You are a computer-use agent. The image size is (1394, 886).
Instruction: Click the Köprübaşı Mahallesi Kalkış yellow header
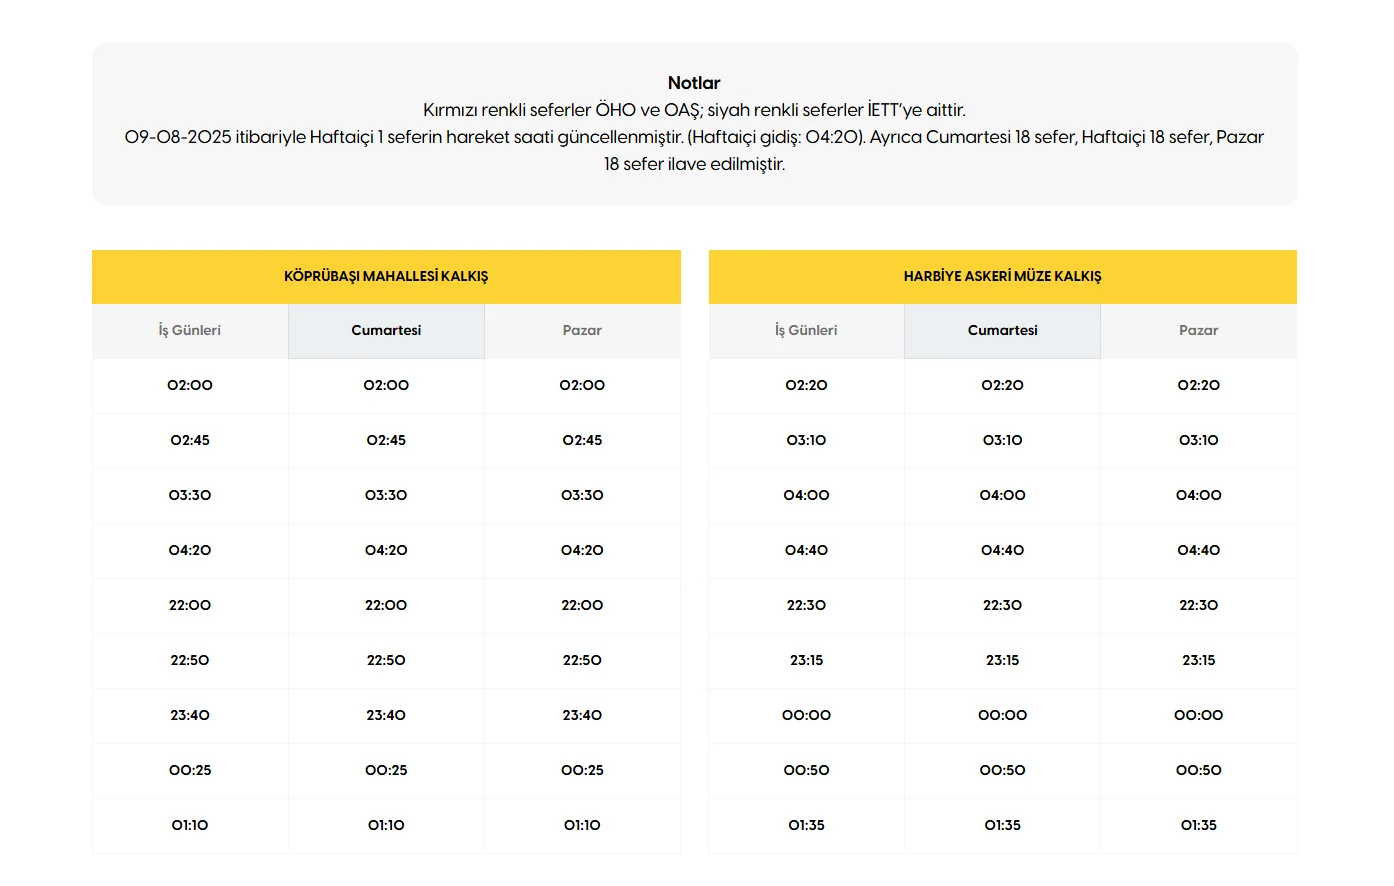386,277
